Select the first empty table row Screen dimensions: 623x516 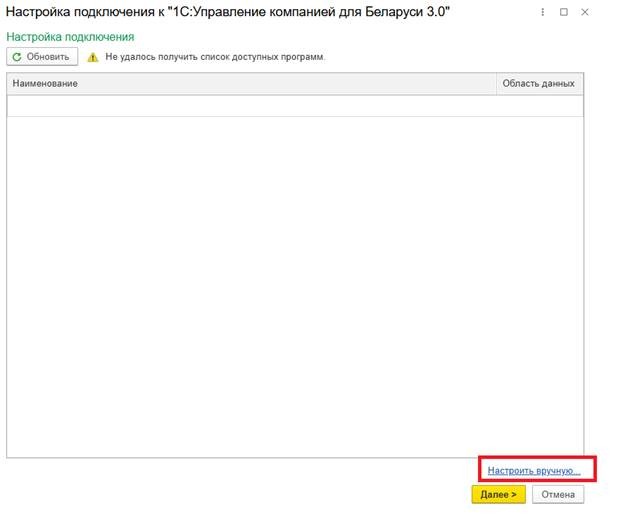(x=295, y=106)
